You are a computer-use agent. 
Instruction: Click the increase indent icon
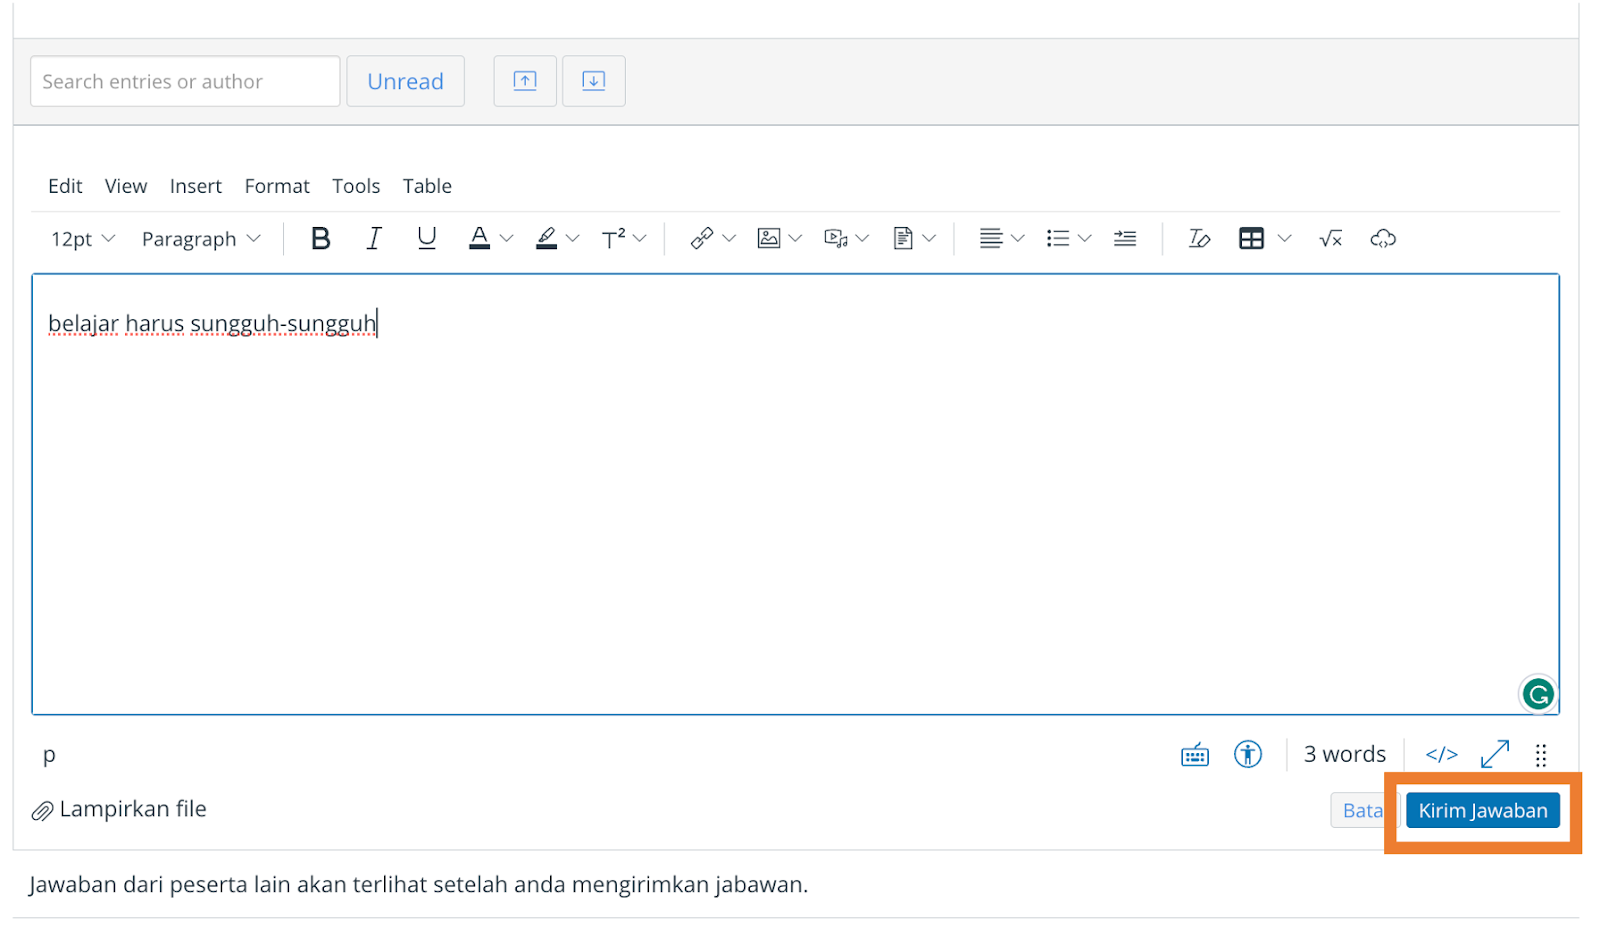click(x=1125, y=238)
